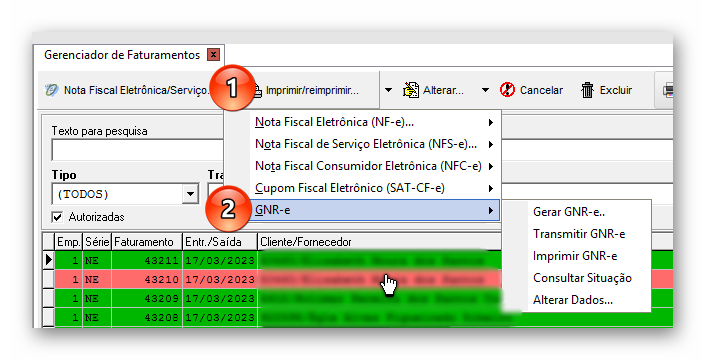Click the Alterar edit icon
This screenshot has width=705, height=360.
411,90
